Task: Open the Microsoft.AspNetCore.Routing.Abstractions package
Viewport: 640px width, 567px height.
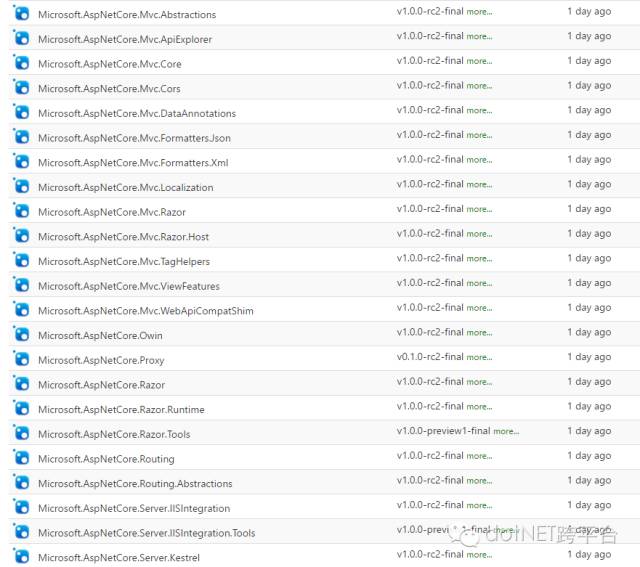Action: 135,484
